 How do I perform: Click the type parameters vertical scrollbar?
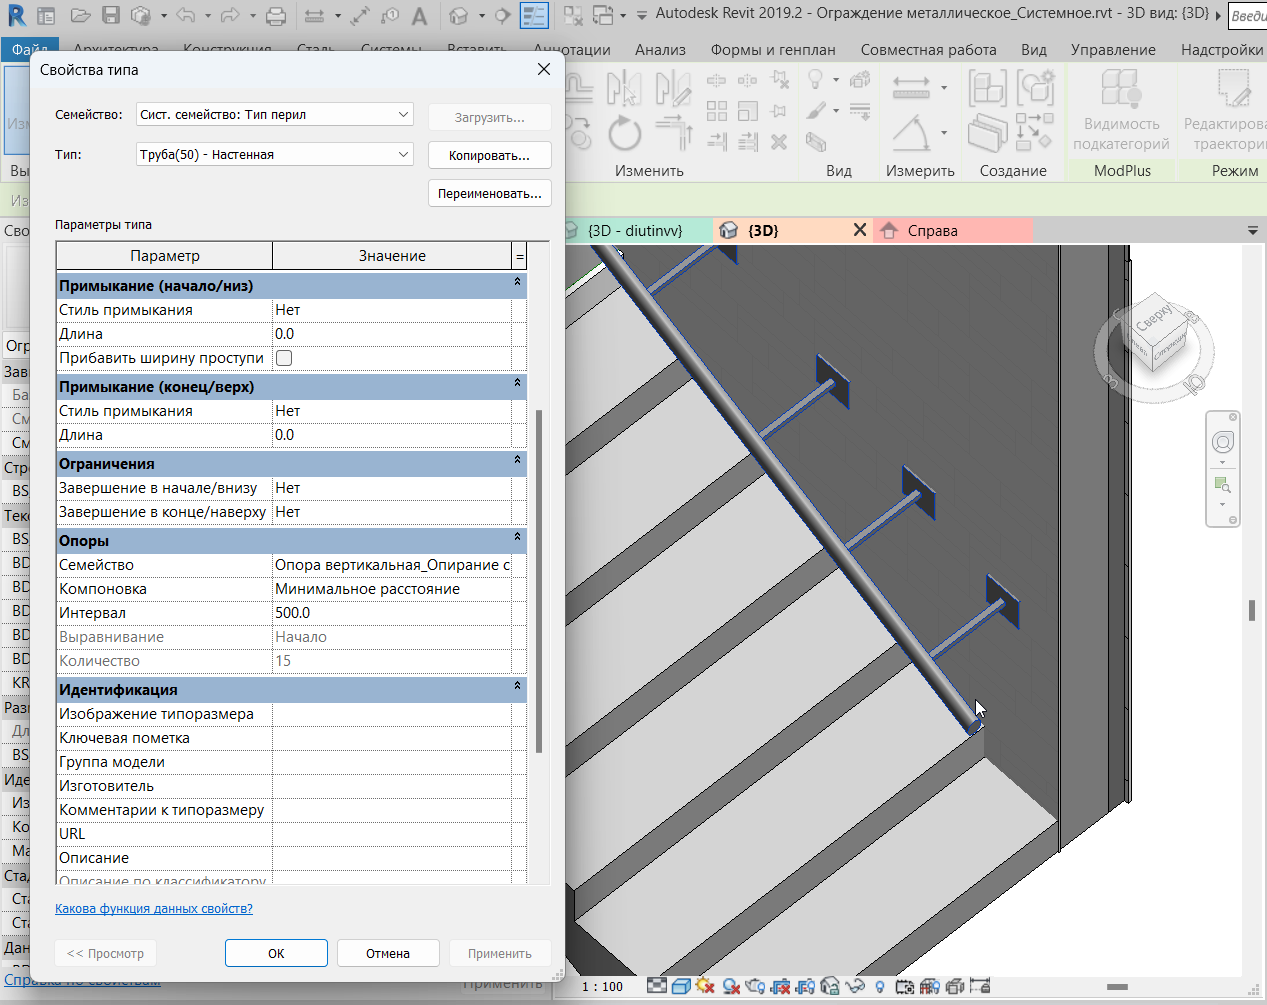pyautogui.click(x=540, y=580)
